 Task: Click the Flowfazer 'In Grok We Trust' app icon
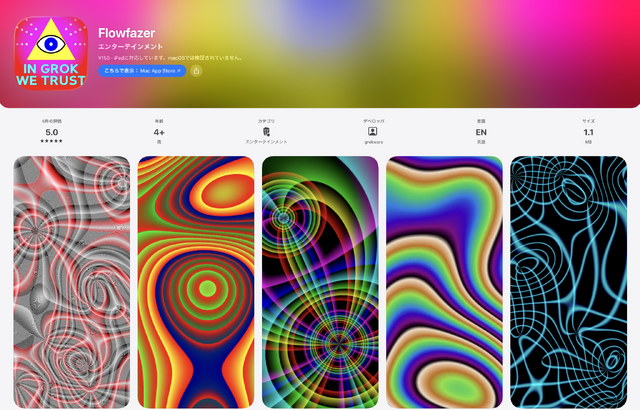point(51,53)
